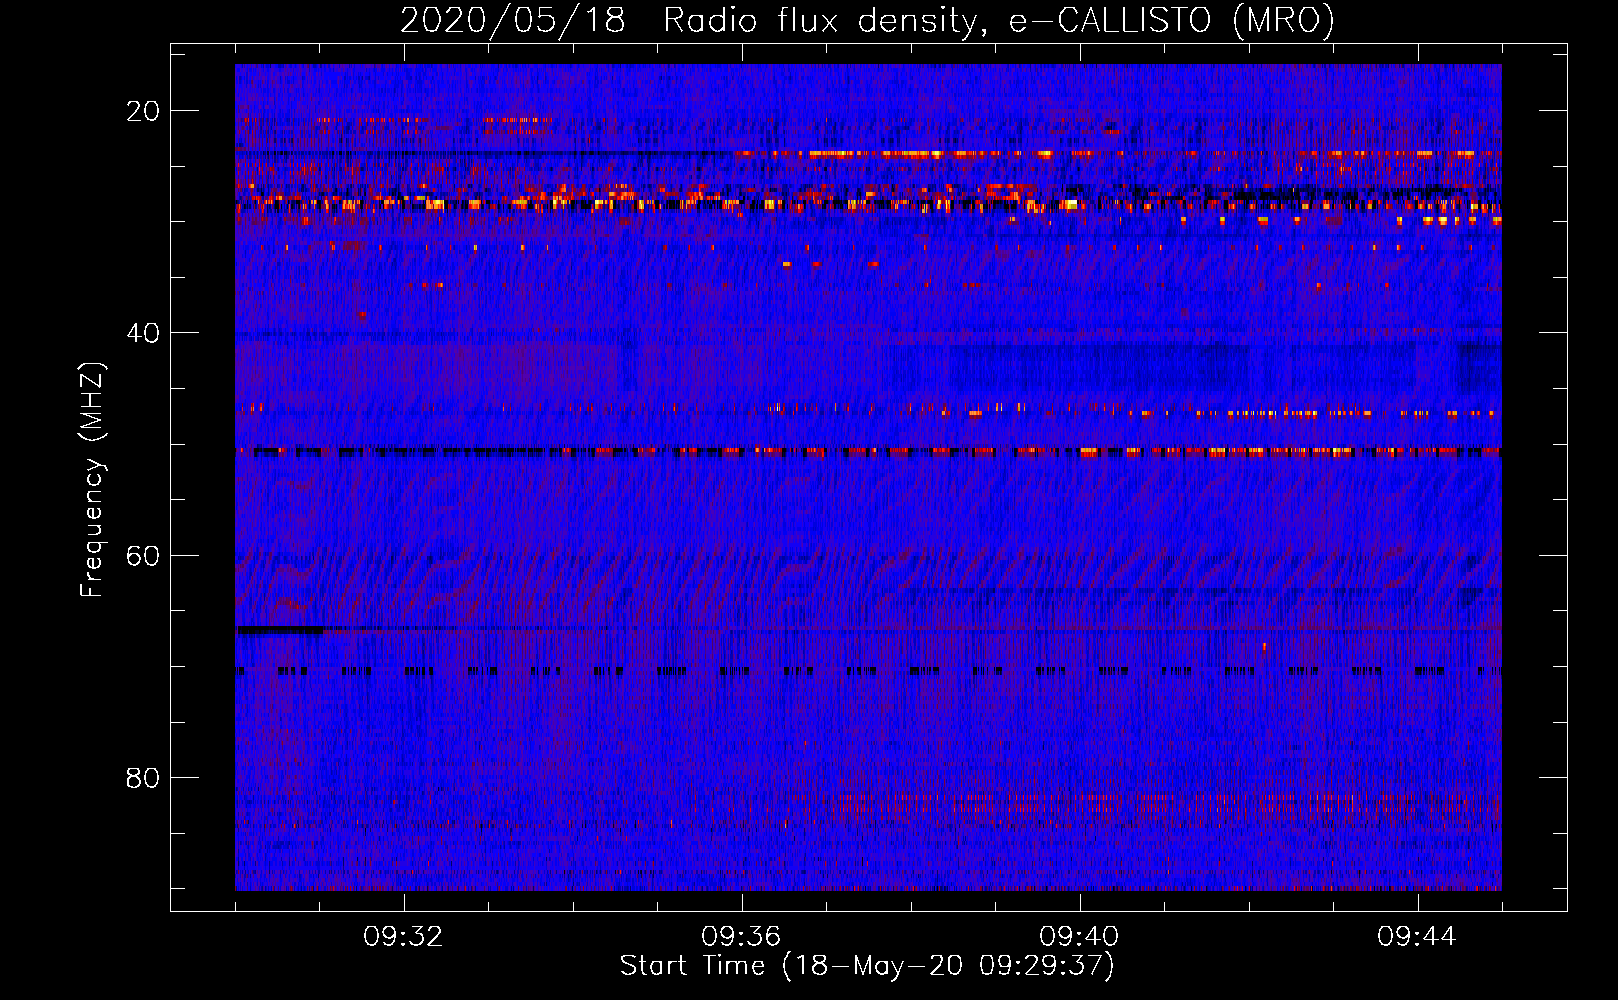Click the '09:40' time tick label

click(x=1079, y=937)
